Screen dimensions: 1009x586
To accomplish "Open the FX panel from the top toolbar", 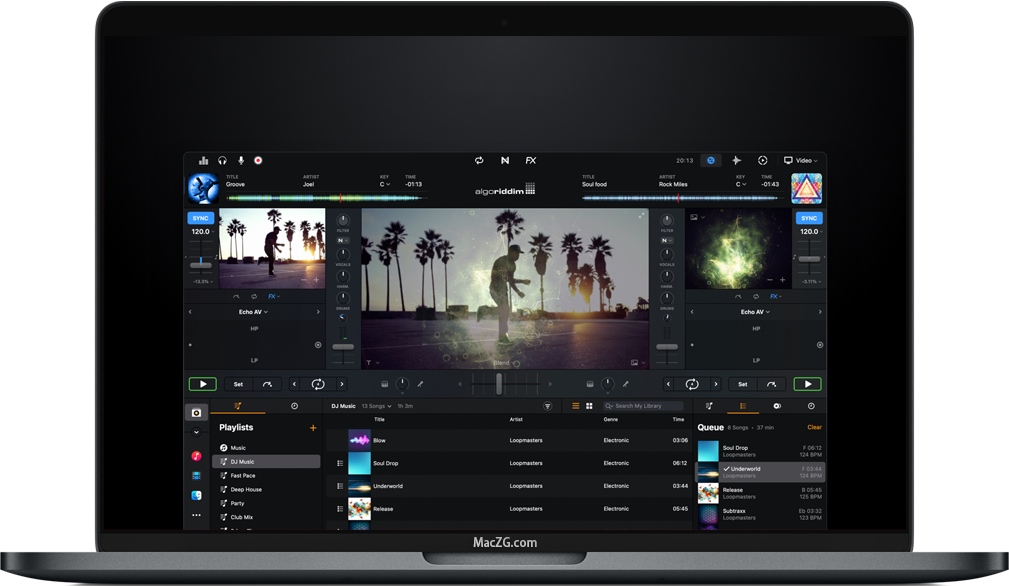I will point(530,160).
